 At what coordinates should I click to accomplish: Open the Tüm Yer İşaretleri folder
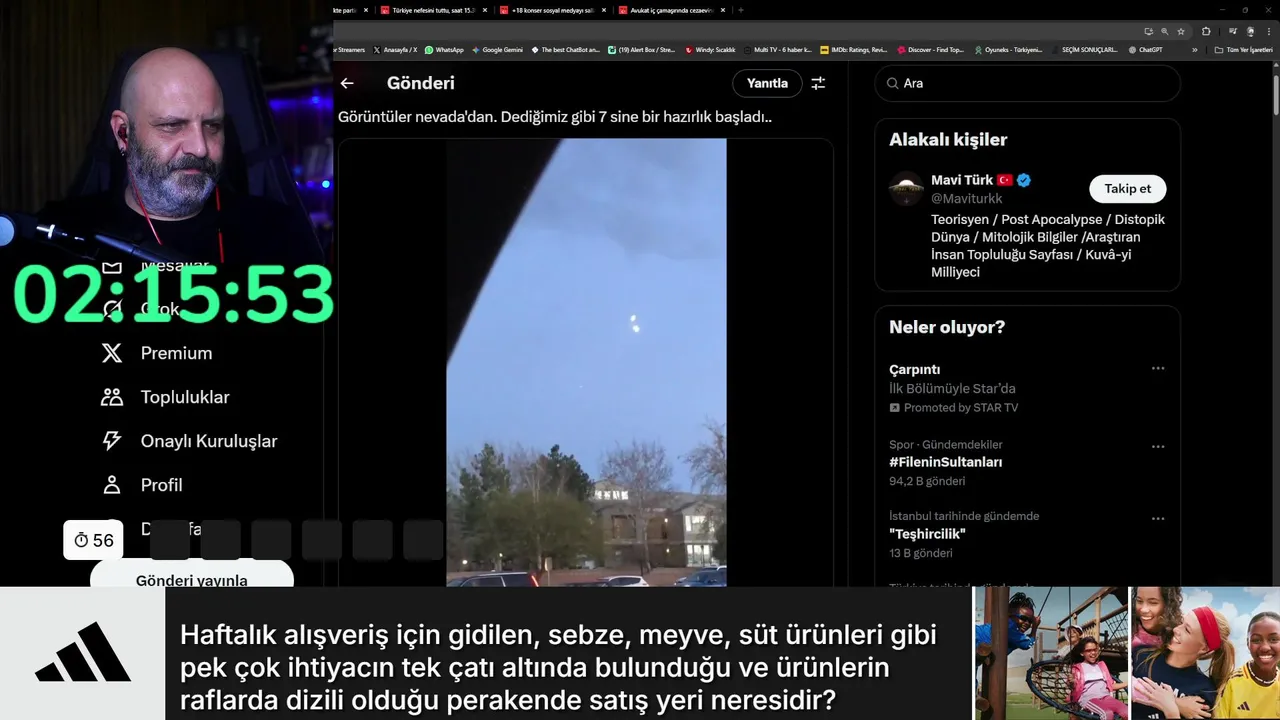[1243, 49]
